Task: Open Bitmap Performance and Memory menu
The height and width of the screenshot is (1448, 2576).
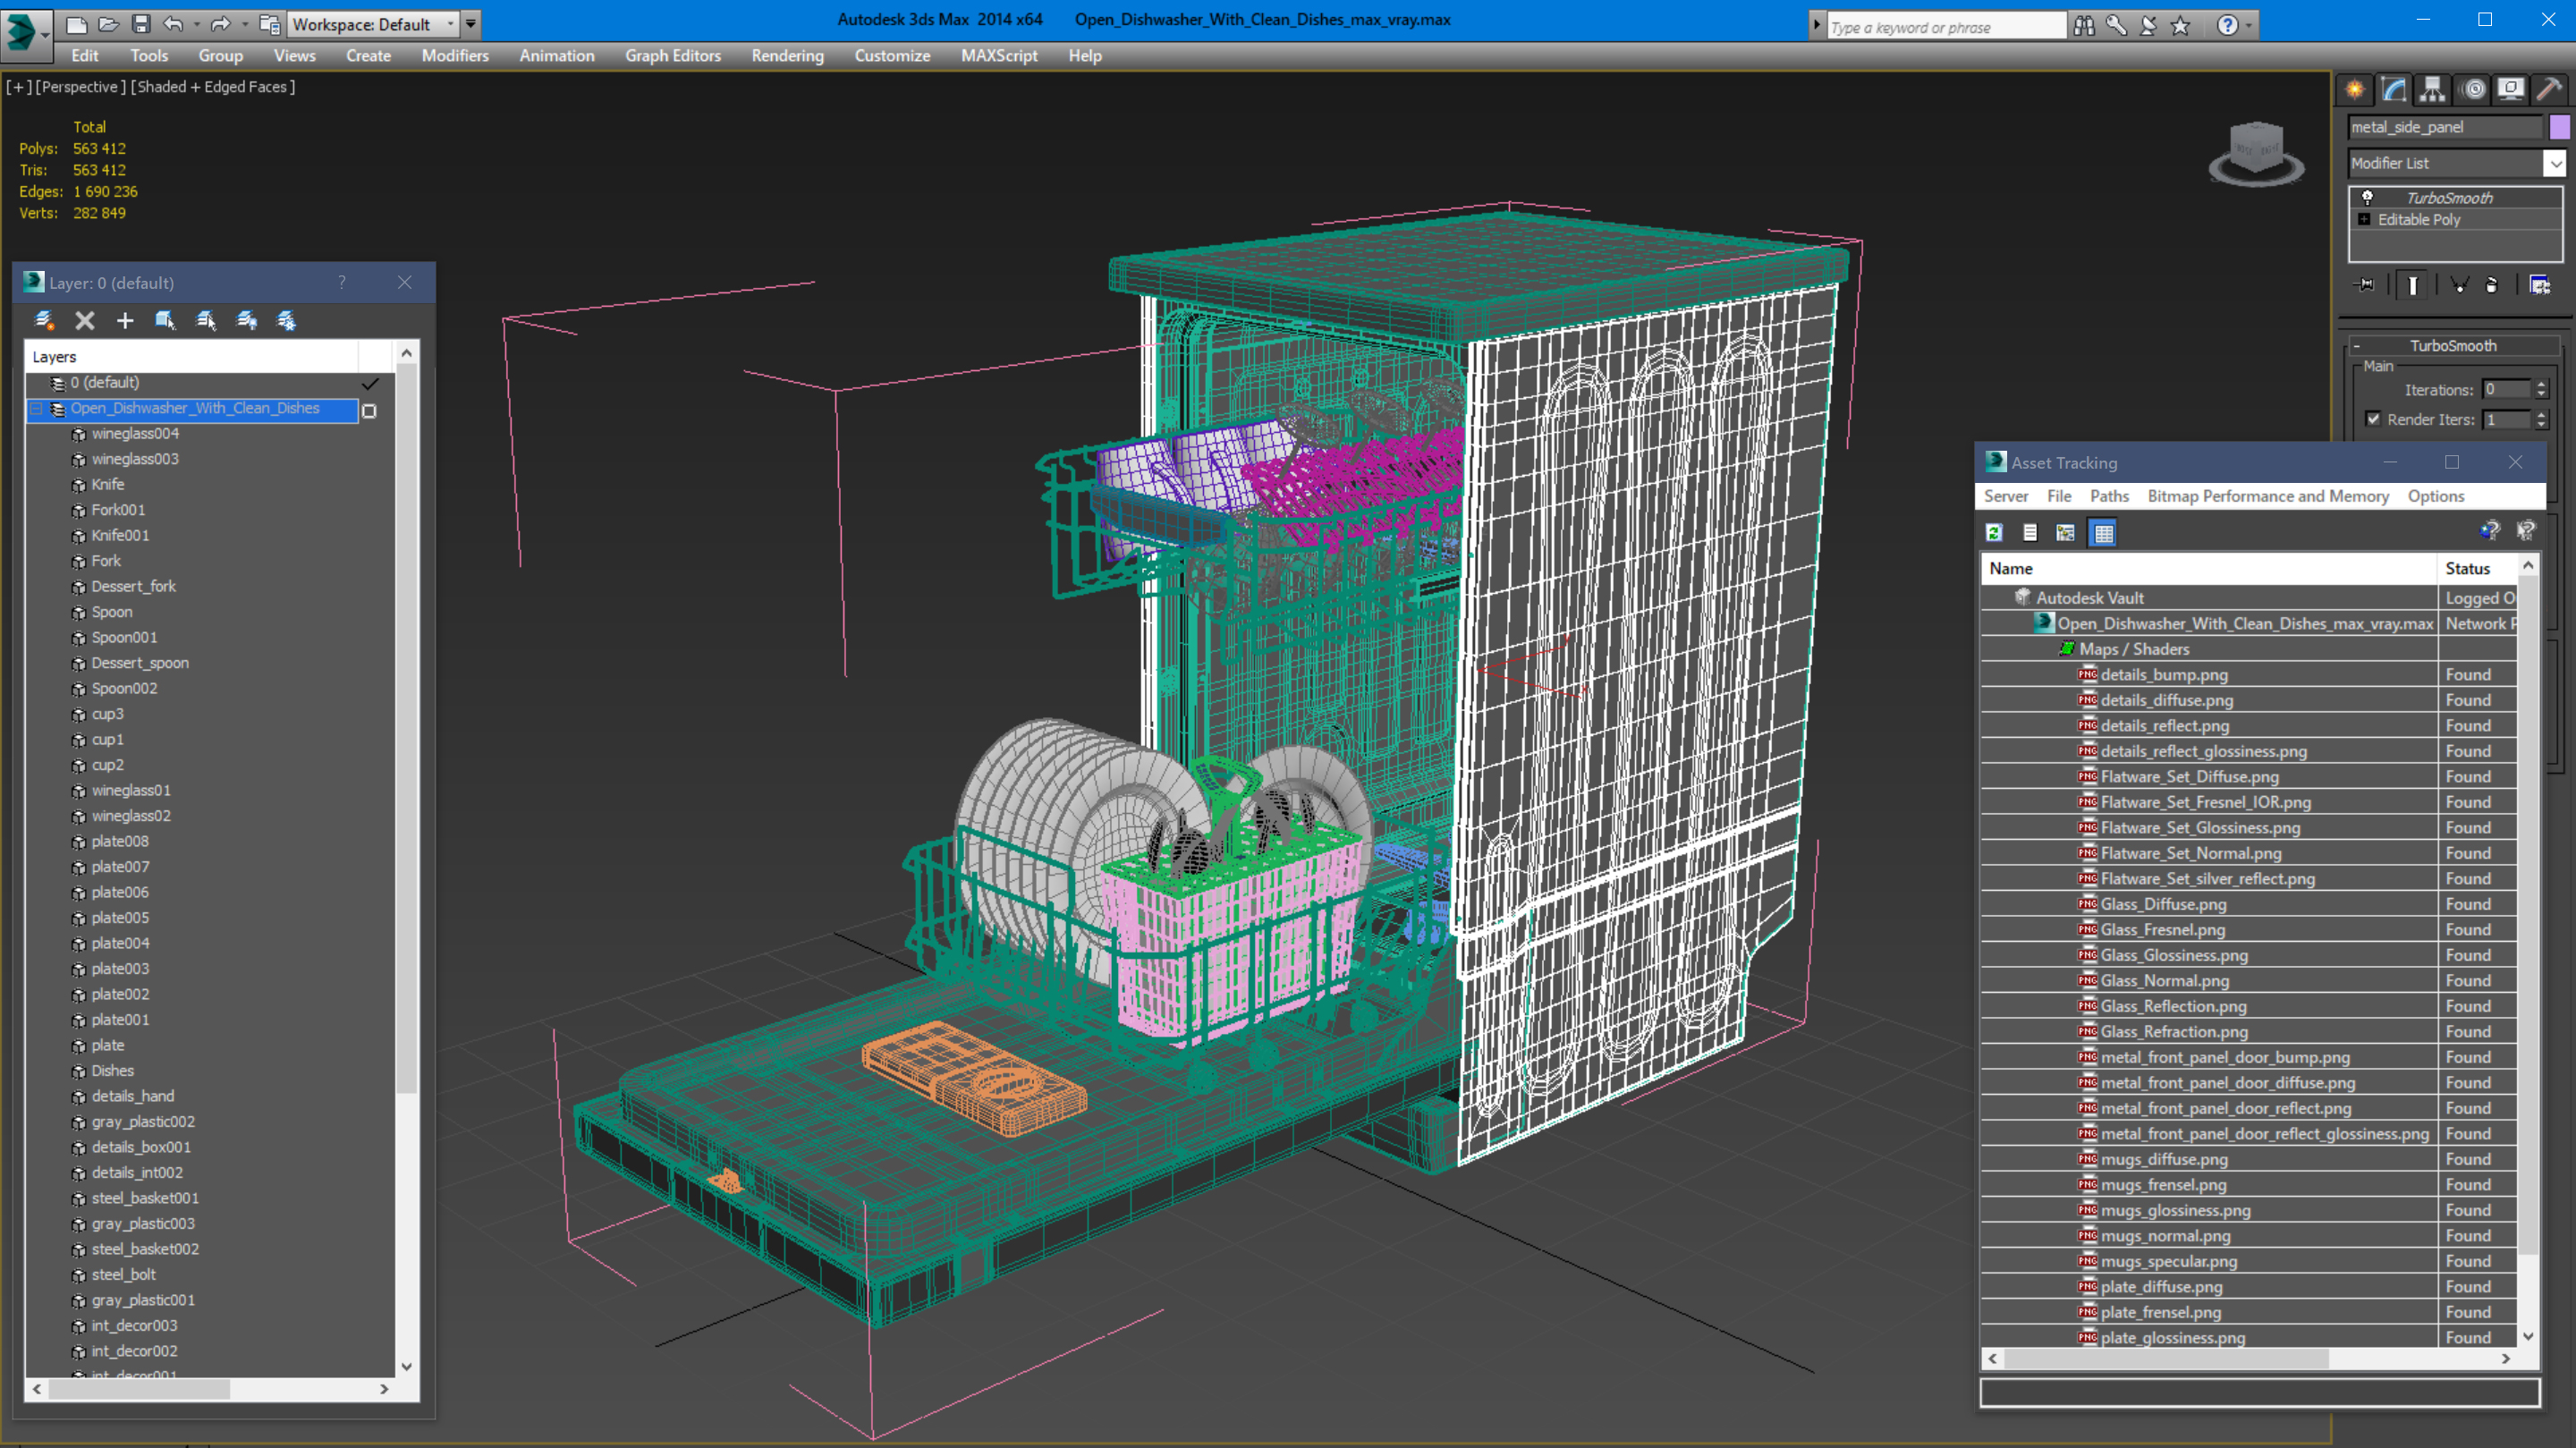Action: (x=2268, y=496)
